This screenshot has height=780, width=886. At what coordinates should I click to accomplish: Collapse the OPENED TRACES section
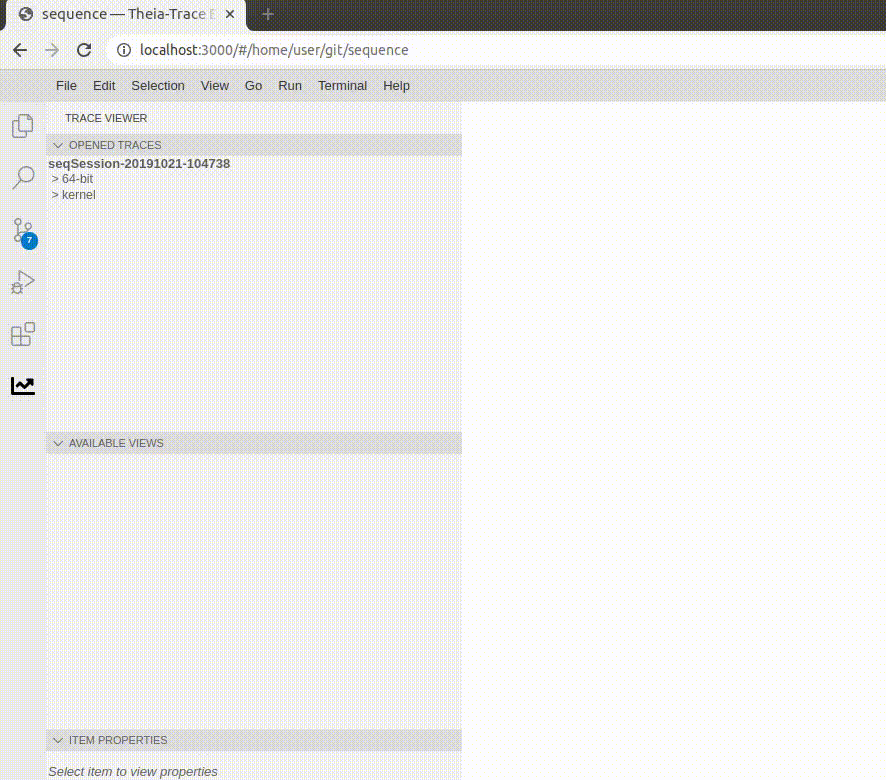58,145
